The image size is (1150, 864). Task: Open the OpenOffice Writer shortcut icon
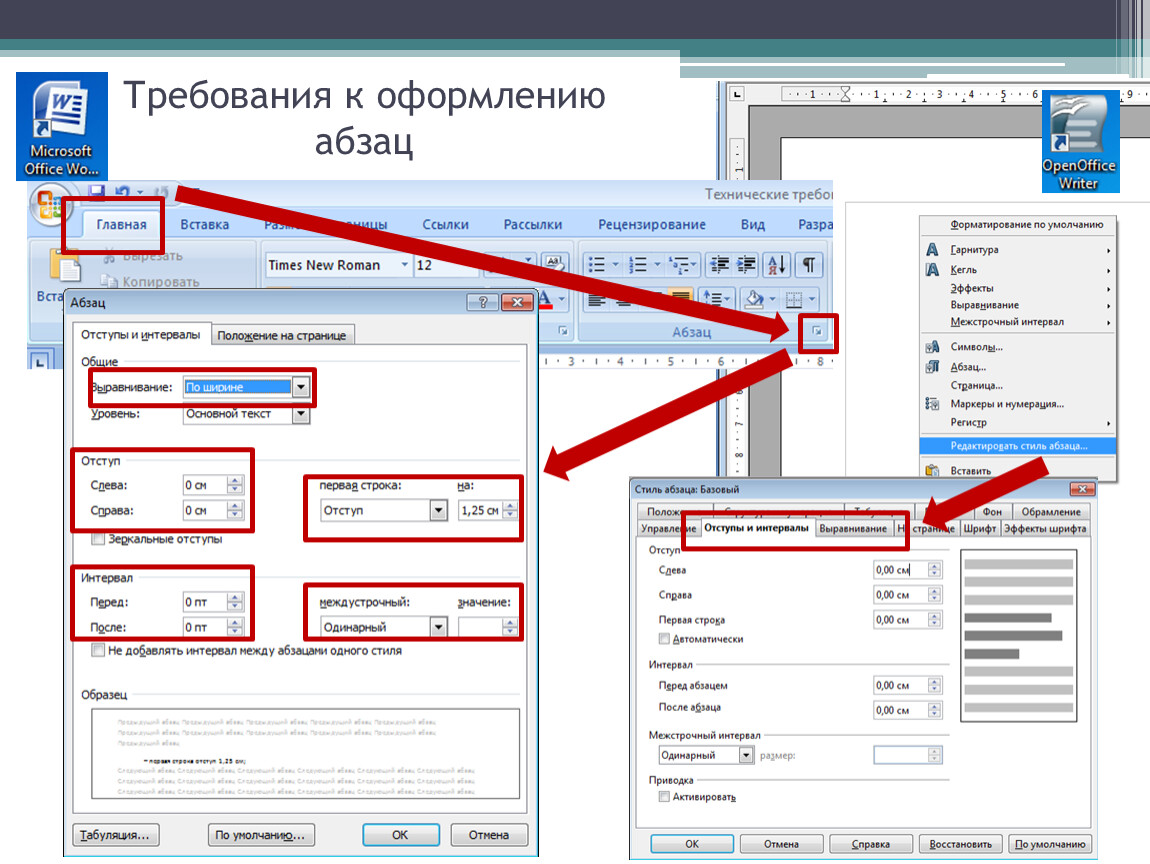tap(1080, 141)
